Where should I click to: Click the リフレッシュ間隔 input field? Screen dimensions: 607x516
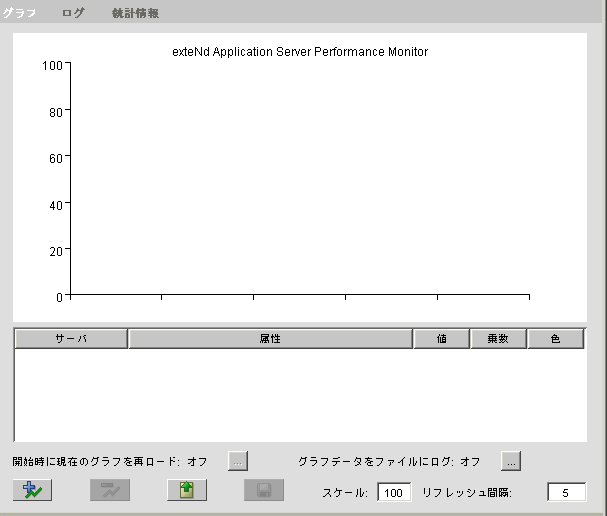click(567, 492)
